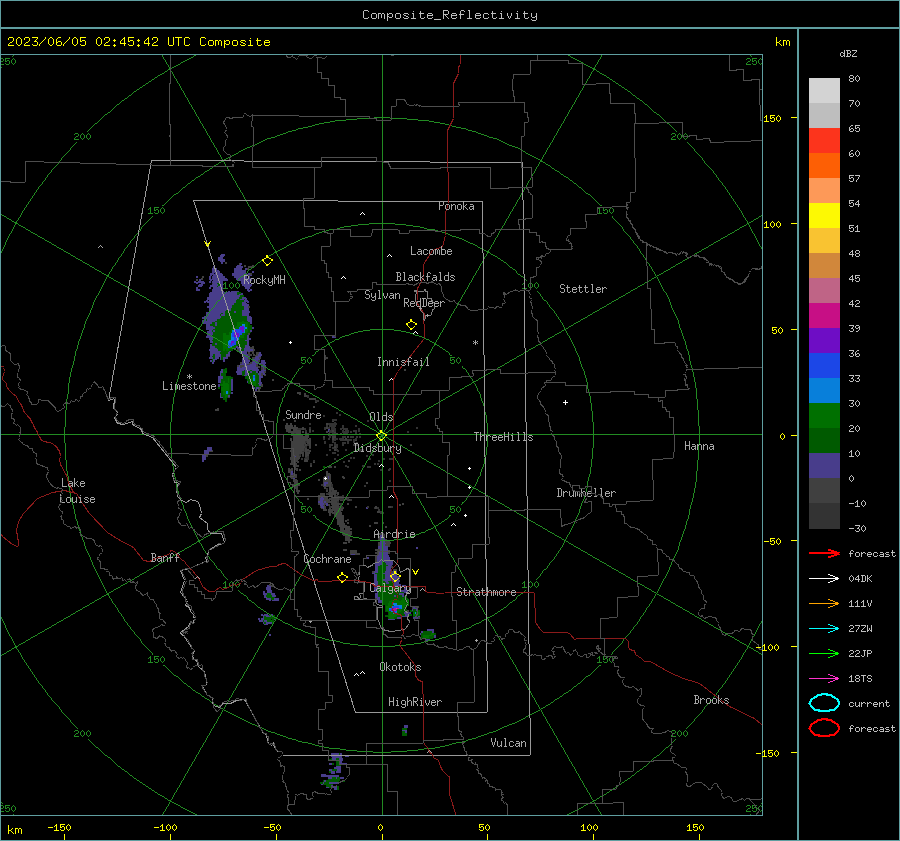Viewport: 900px width, 841px height.
Task: Click the white caret marker below Ponoka
Action: coord(362,214)
